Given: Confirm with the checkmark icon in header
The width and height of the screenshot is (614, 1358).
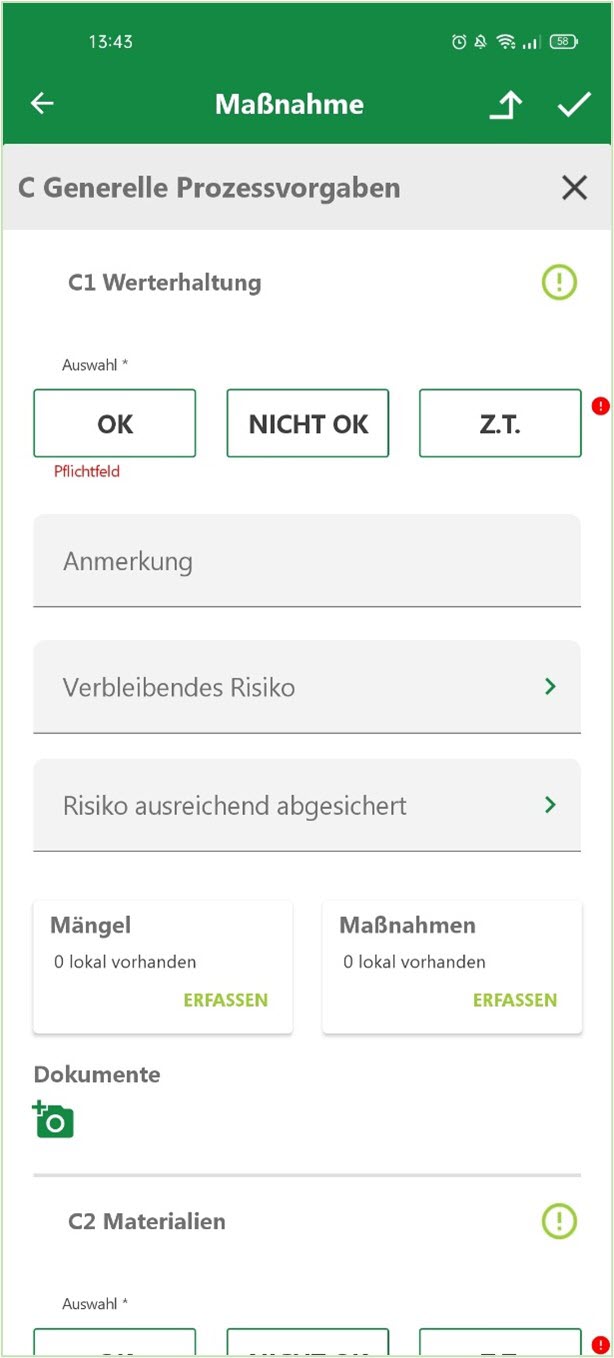Looking at the screenshot, I should pyautogui.click(x=573, y=103).
